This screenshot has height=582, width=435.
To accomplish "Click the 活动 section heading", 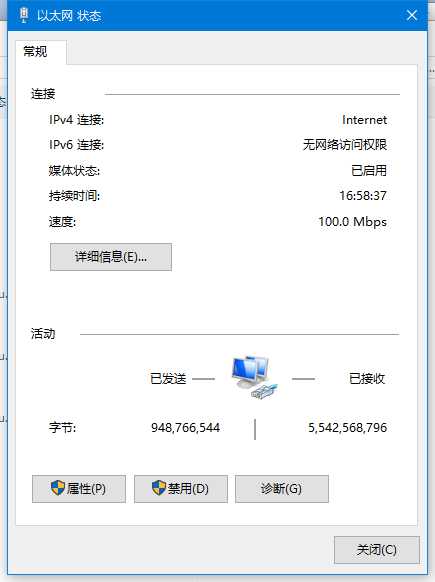I will 43,334.
